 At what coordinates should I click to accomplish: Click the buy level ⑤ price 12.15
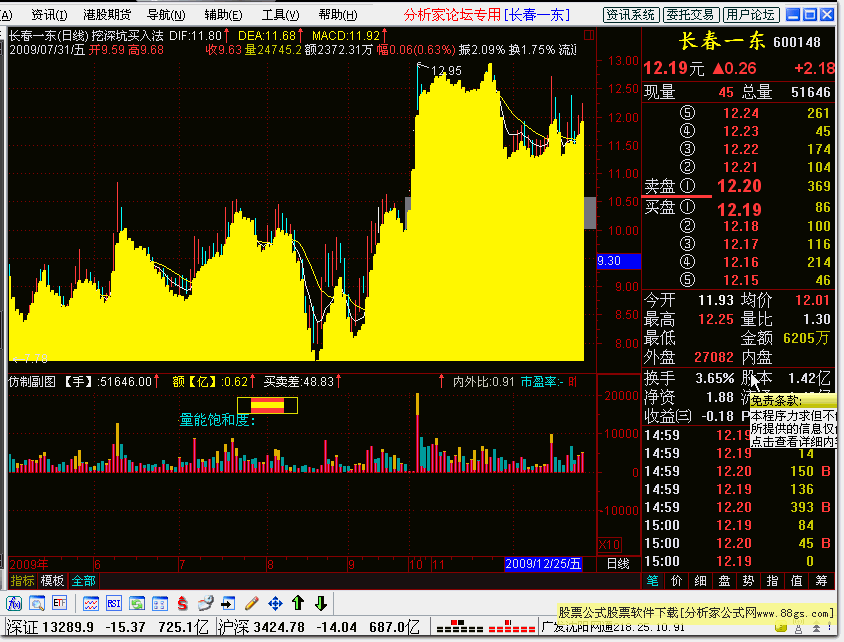tap(741, 280)
